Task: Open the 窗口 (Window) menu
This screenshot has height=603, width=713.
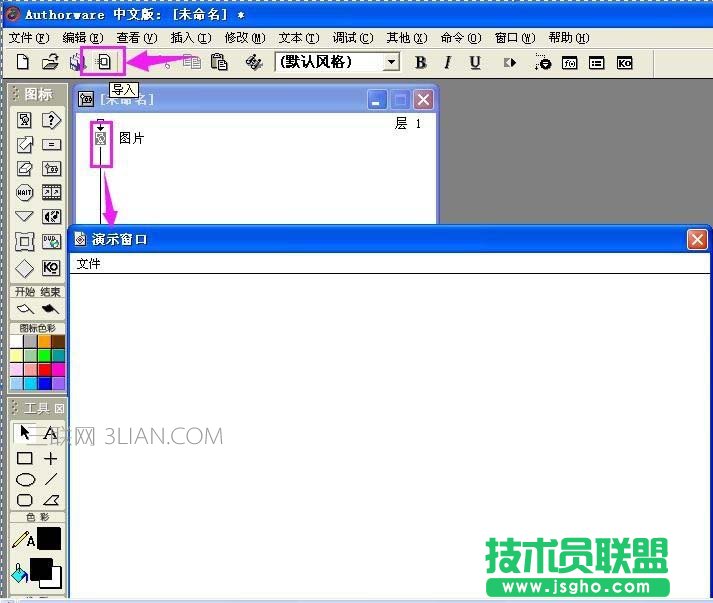Action: pyautogui.click(x=515, y=38)
